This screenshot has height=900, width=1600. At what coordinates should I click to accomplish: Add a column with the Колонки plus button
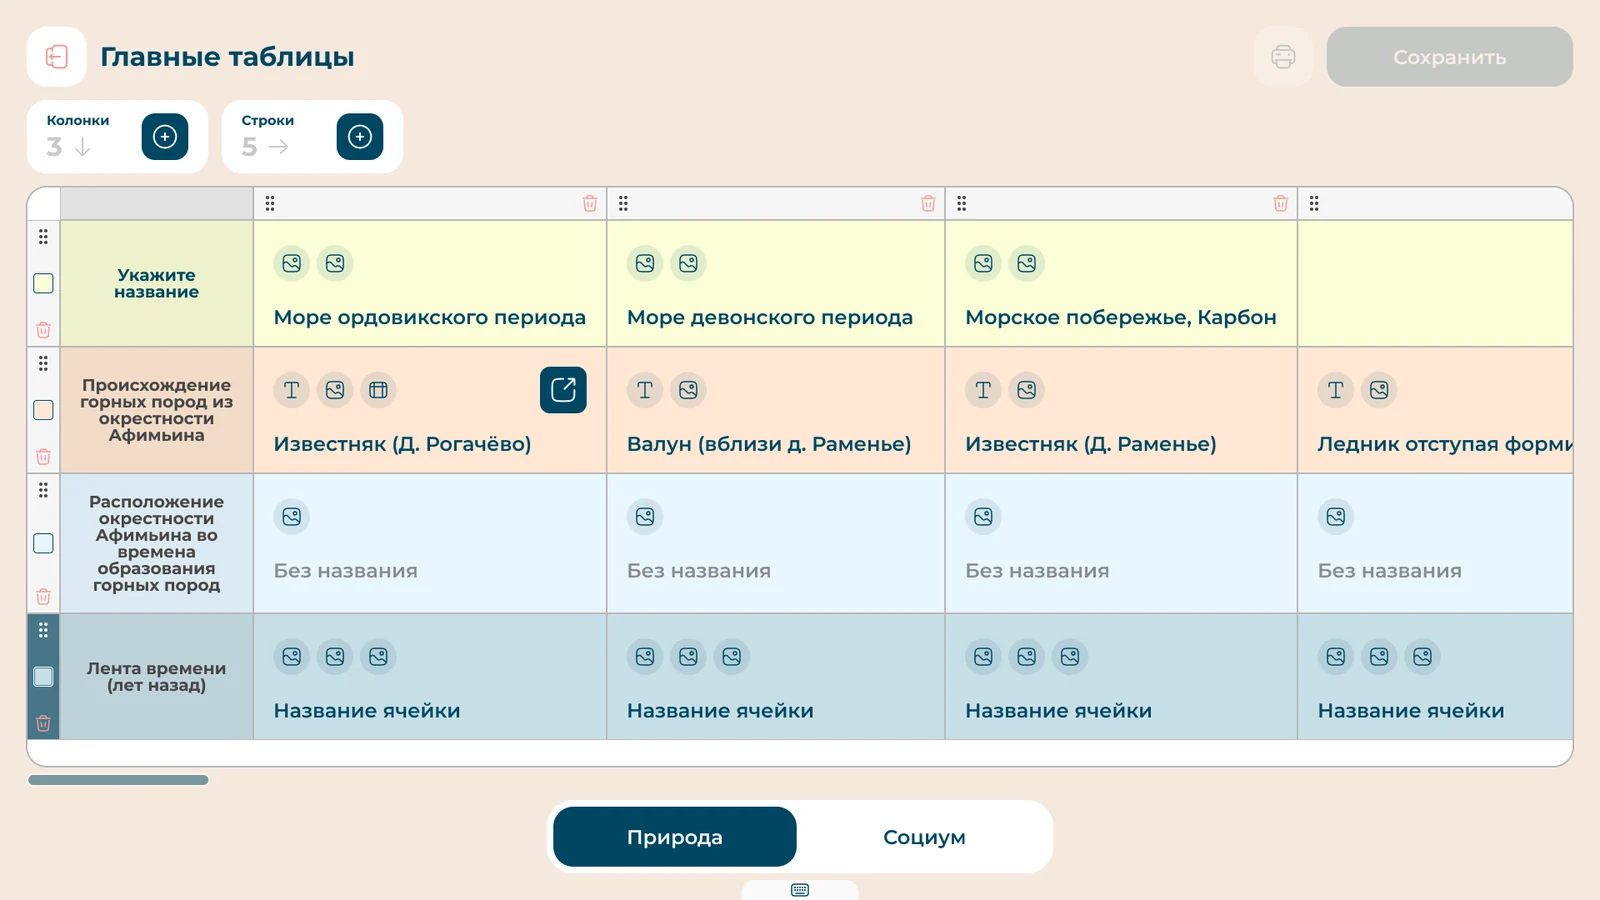(x=165, y=137)
